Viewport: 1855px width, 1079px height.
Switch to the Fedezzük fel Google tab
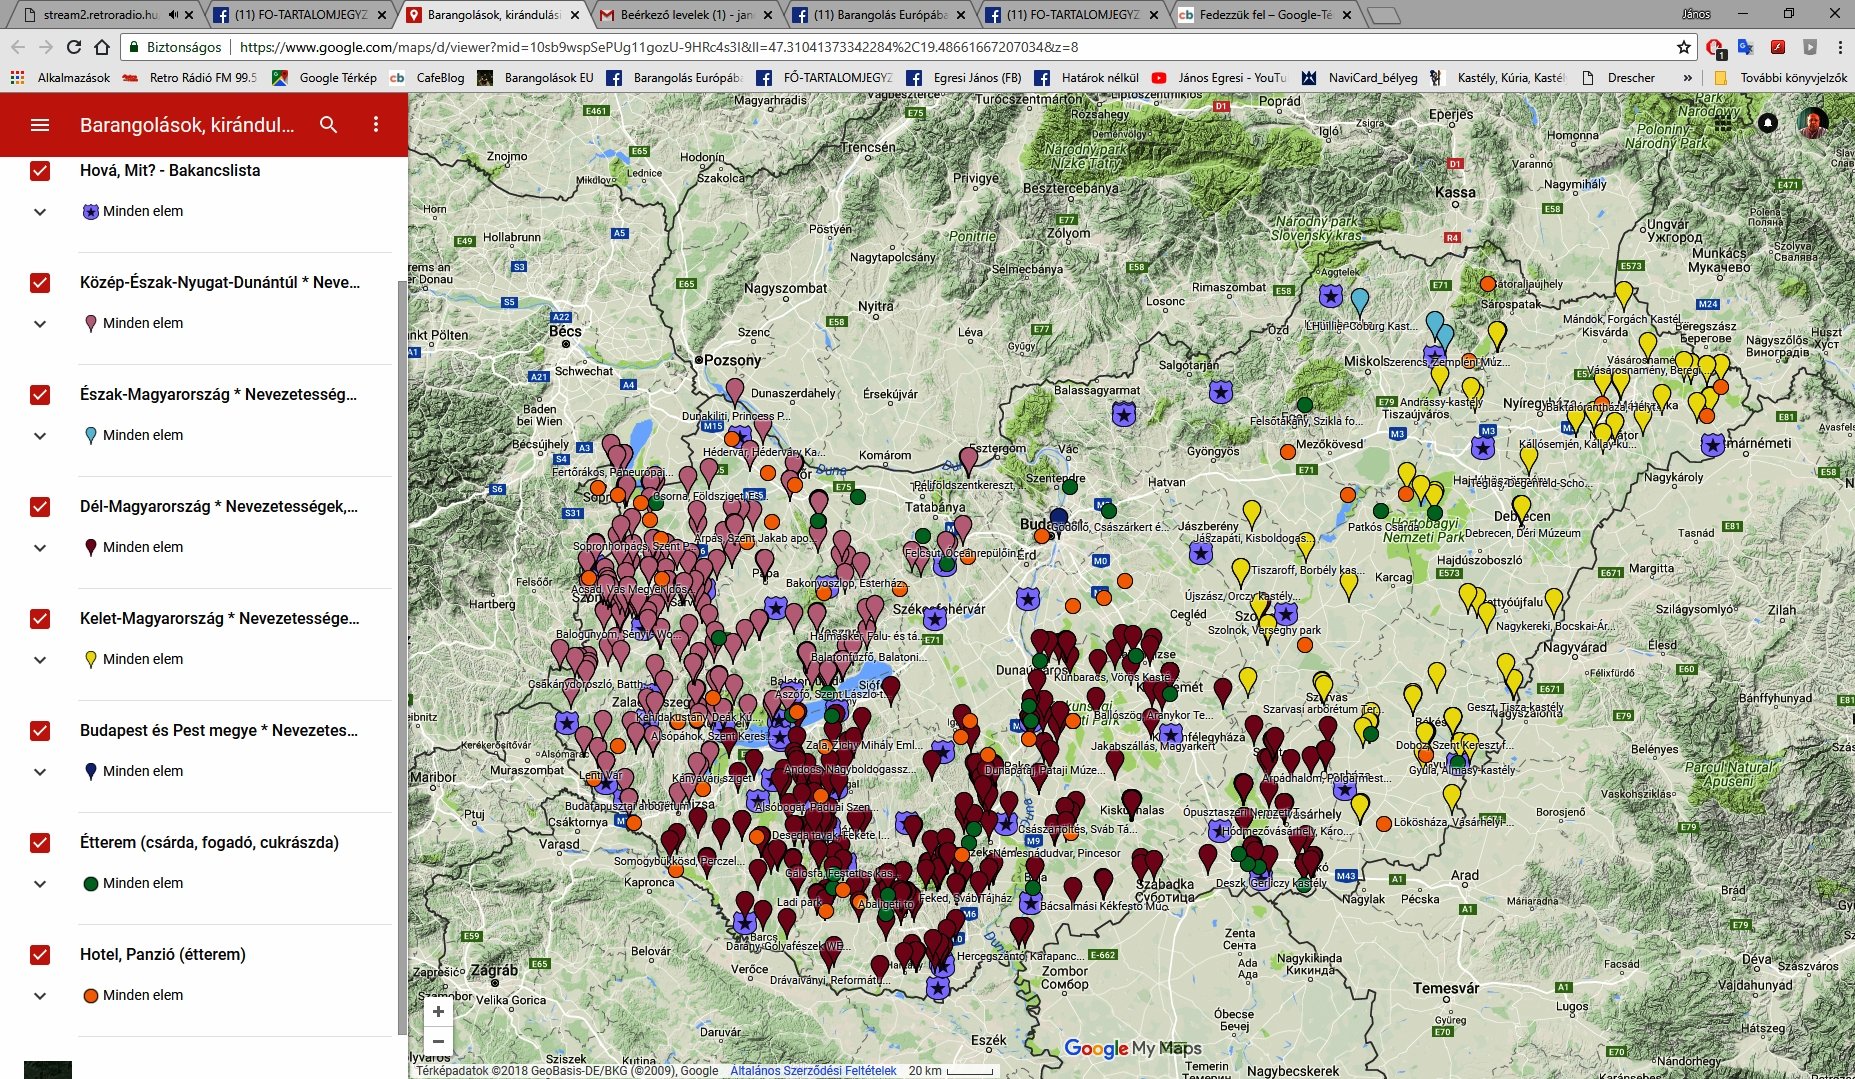(x=1264, y=15)
